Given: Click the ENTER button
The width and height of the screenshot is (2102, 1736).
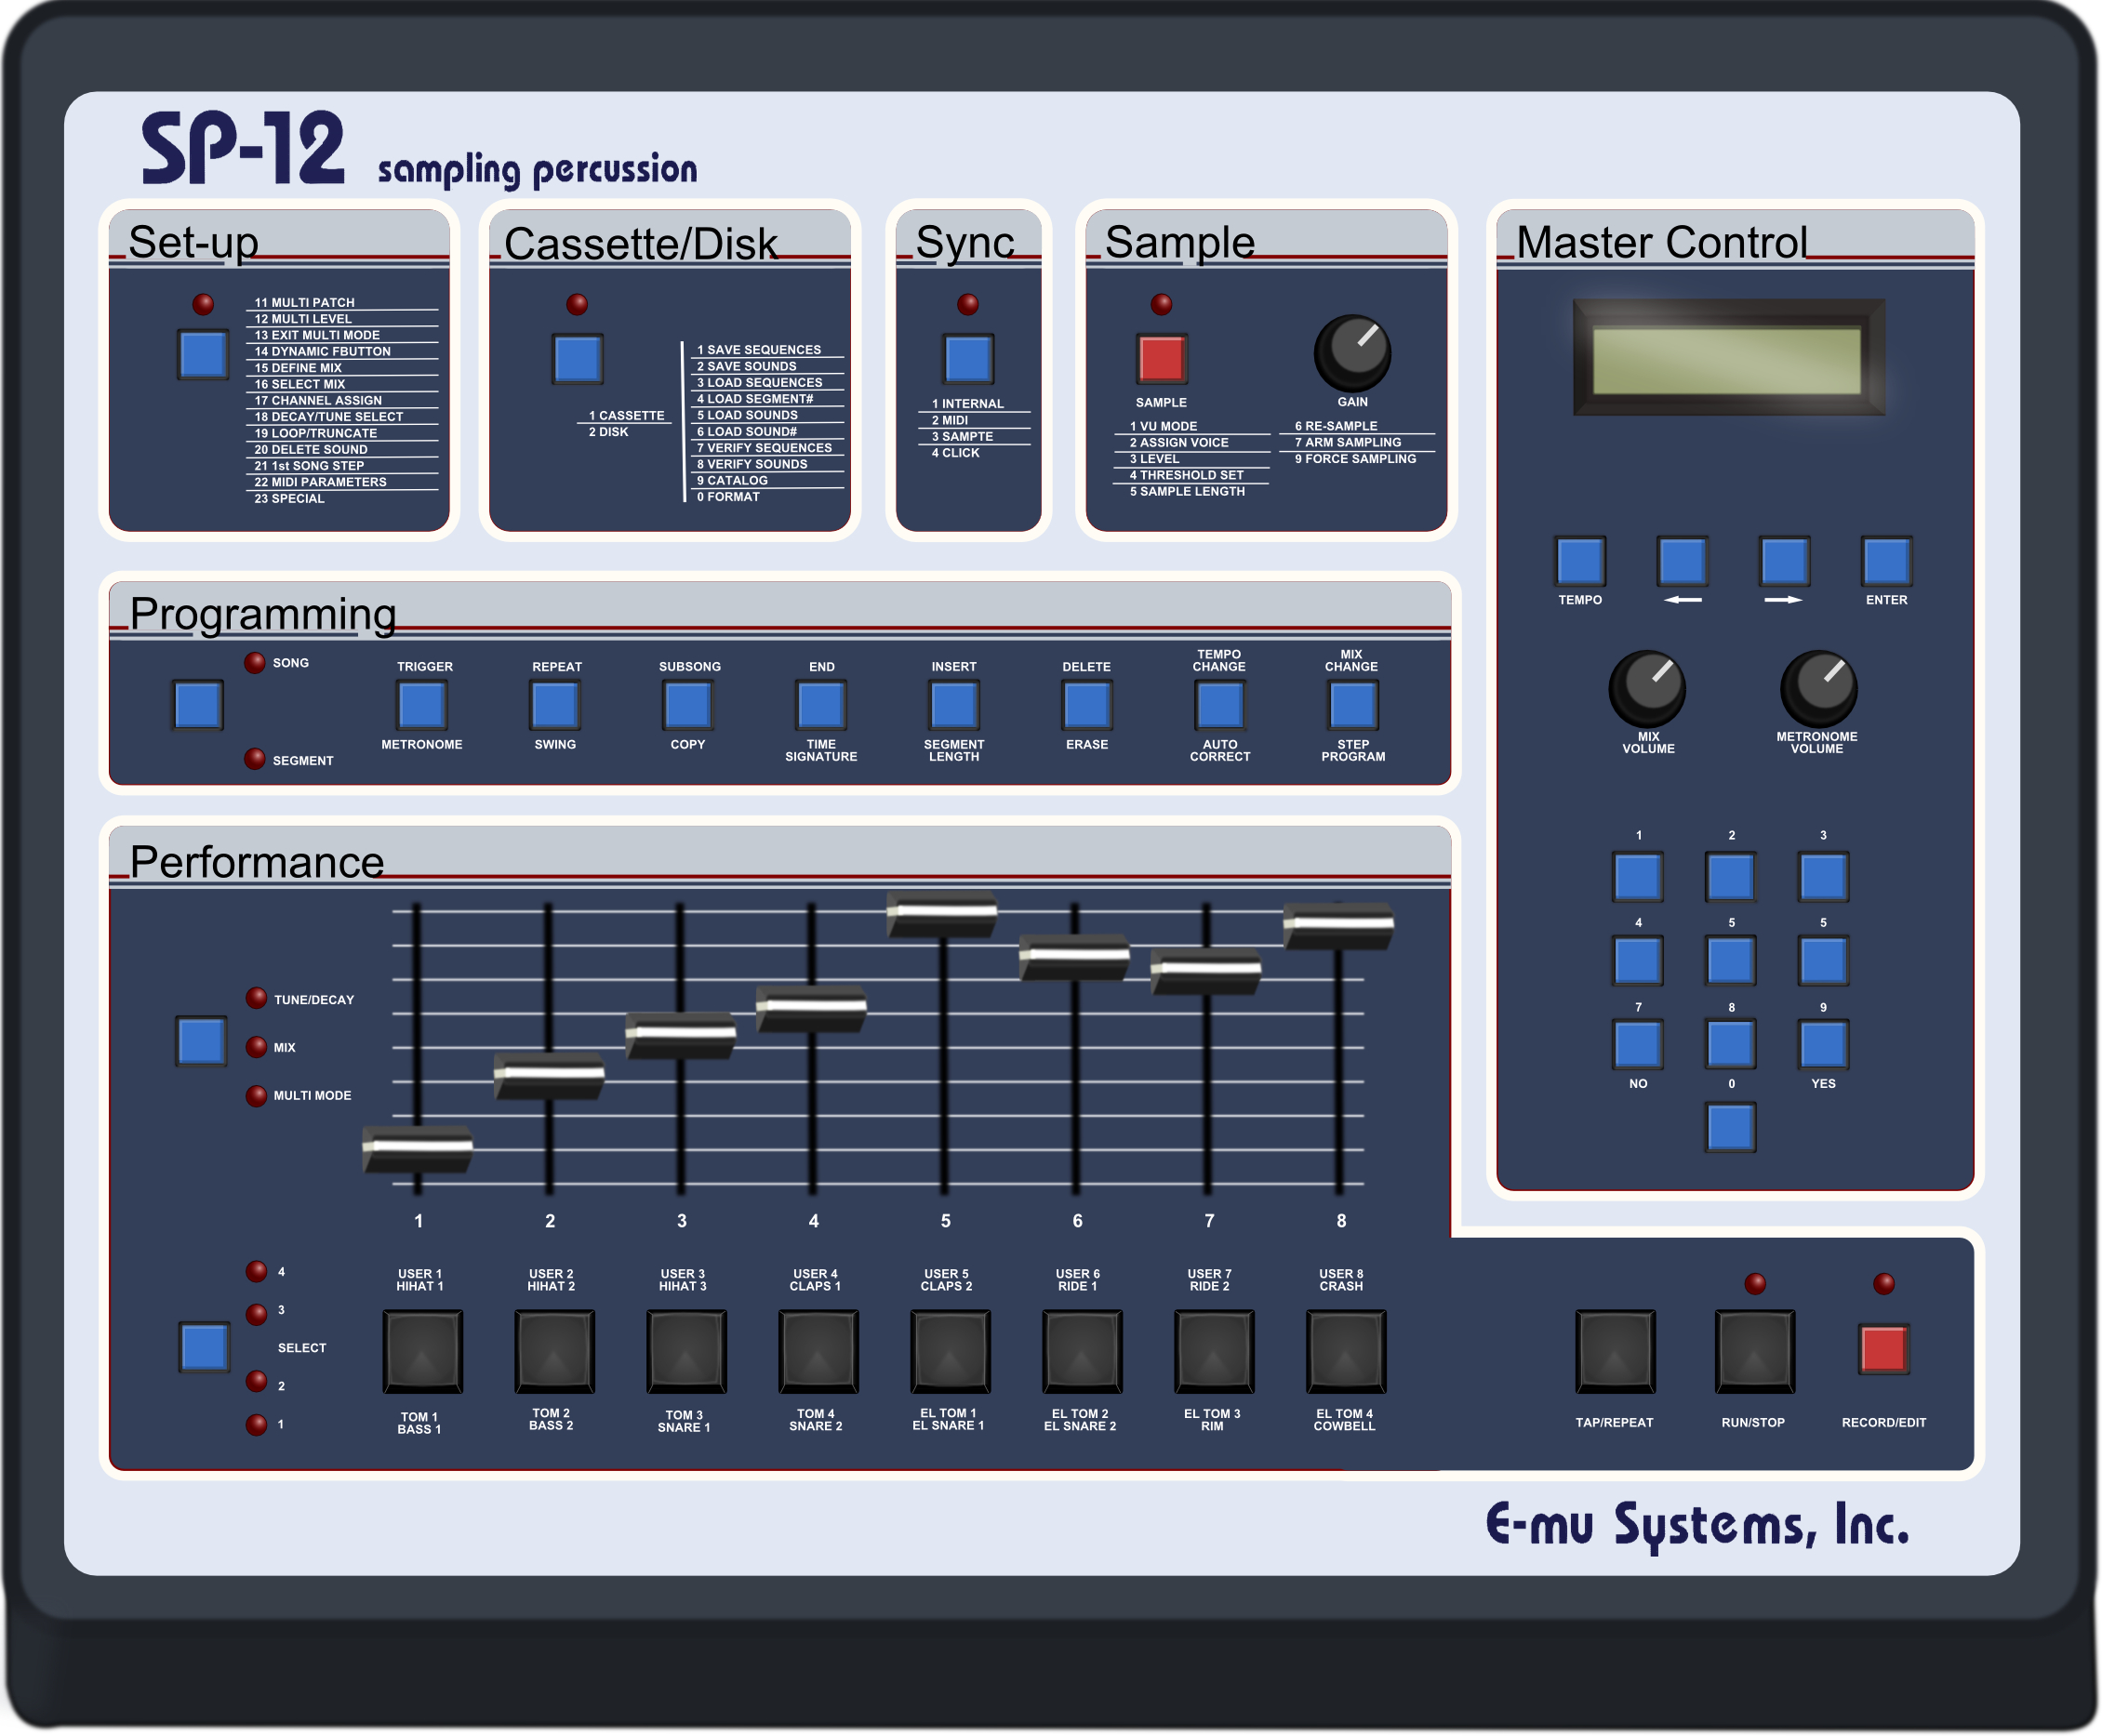Looking at the screenshot, I should (x=1886, y=561).
